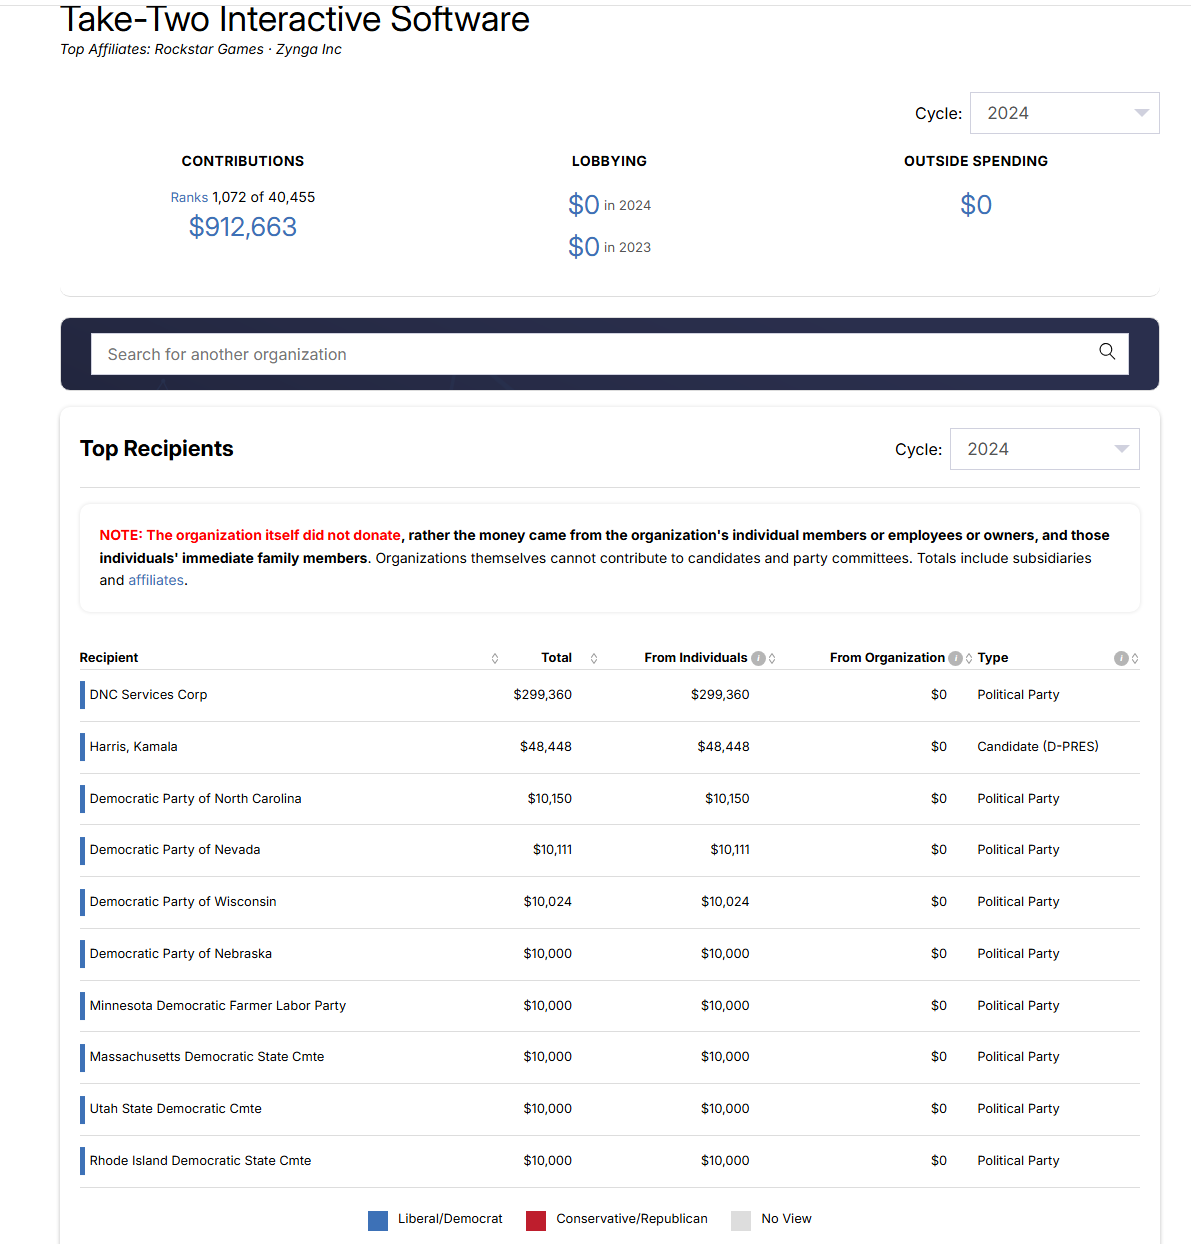
Task: Select Democratic Party of North Carolina
Action: click(195, 799)
